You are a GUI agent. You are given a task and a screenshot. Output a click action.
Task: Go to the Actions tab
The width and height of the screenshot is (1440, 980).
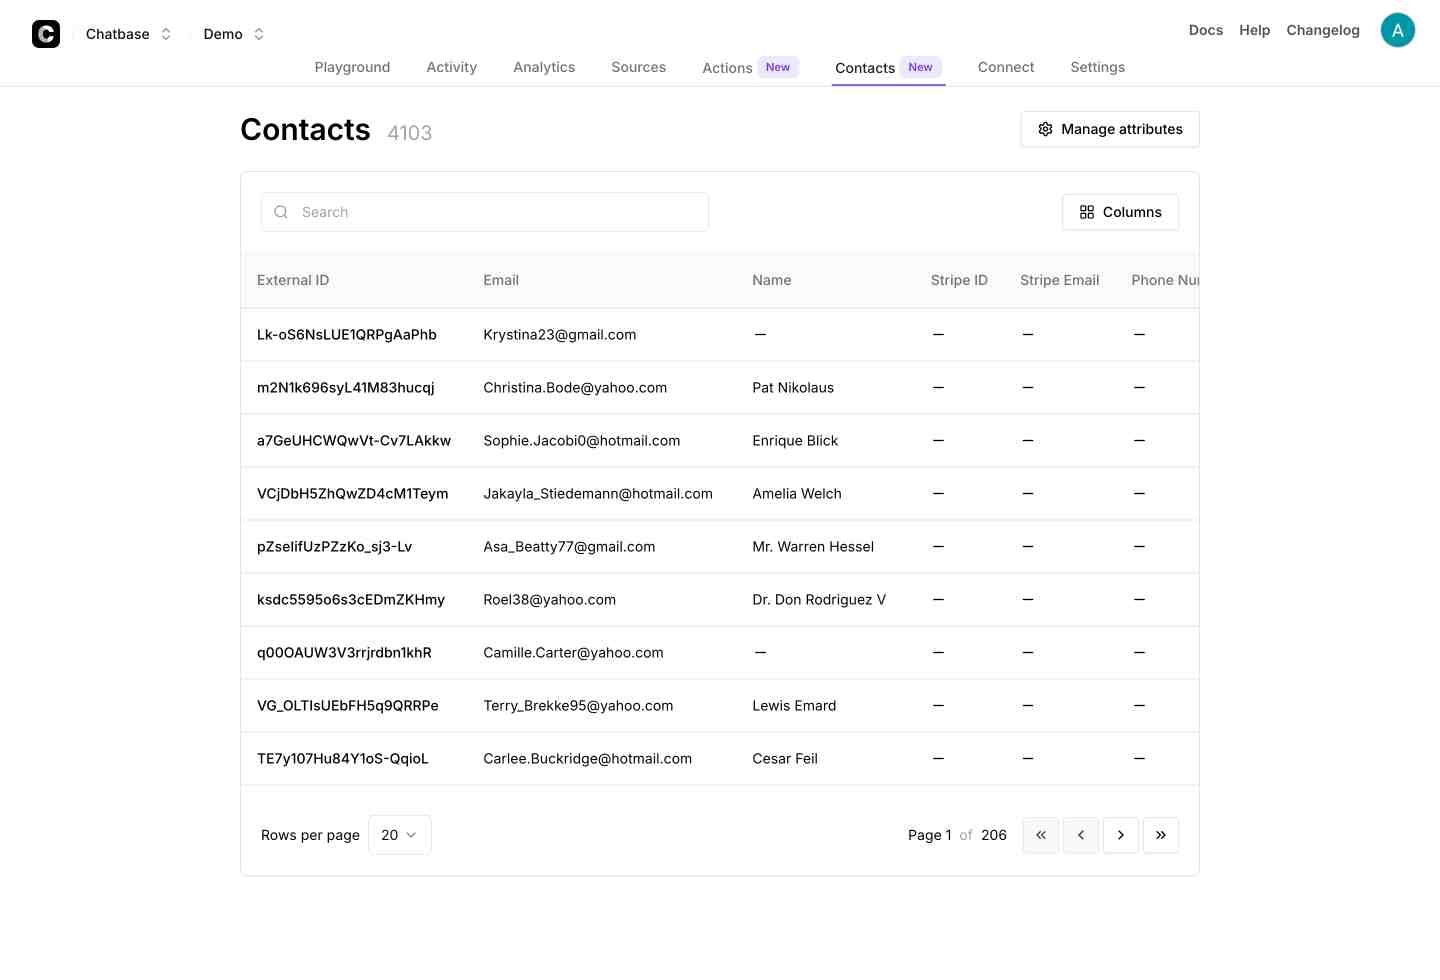(x=750, y=67)
